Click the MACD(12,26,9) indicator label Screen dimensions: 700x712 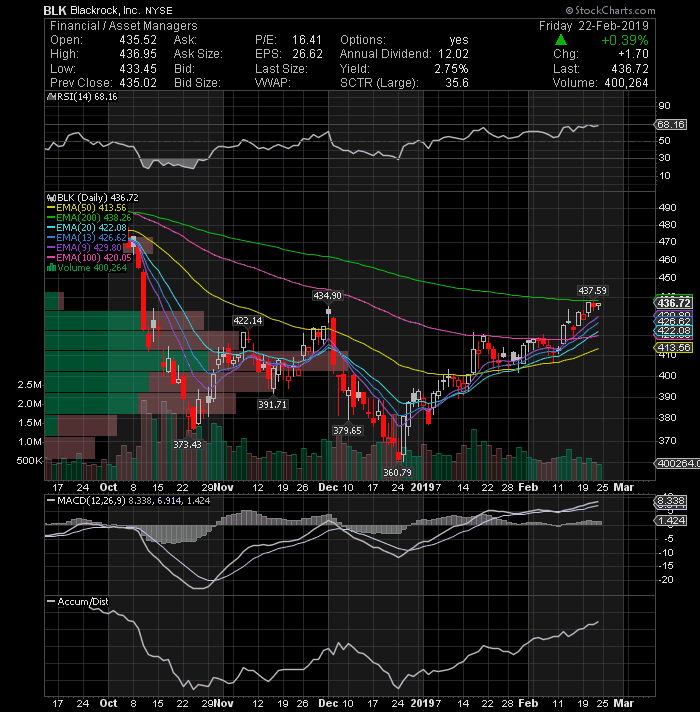pyautogui.click(x=91, y=501)
